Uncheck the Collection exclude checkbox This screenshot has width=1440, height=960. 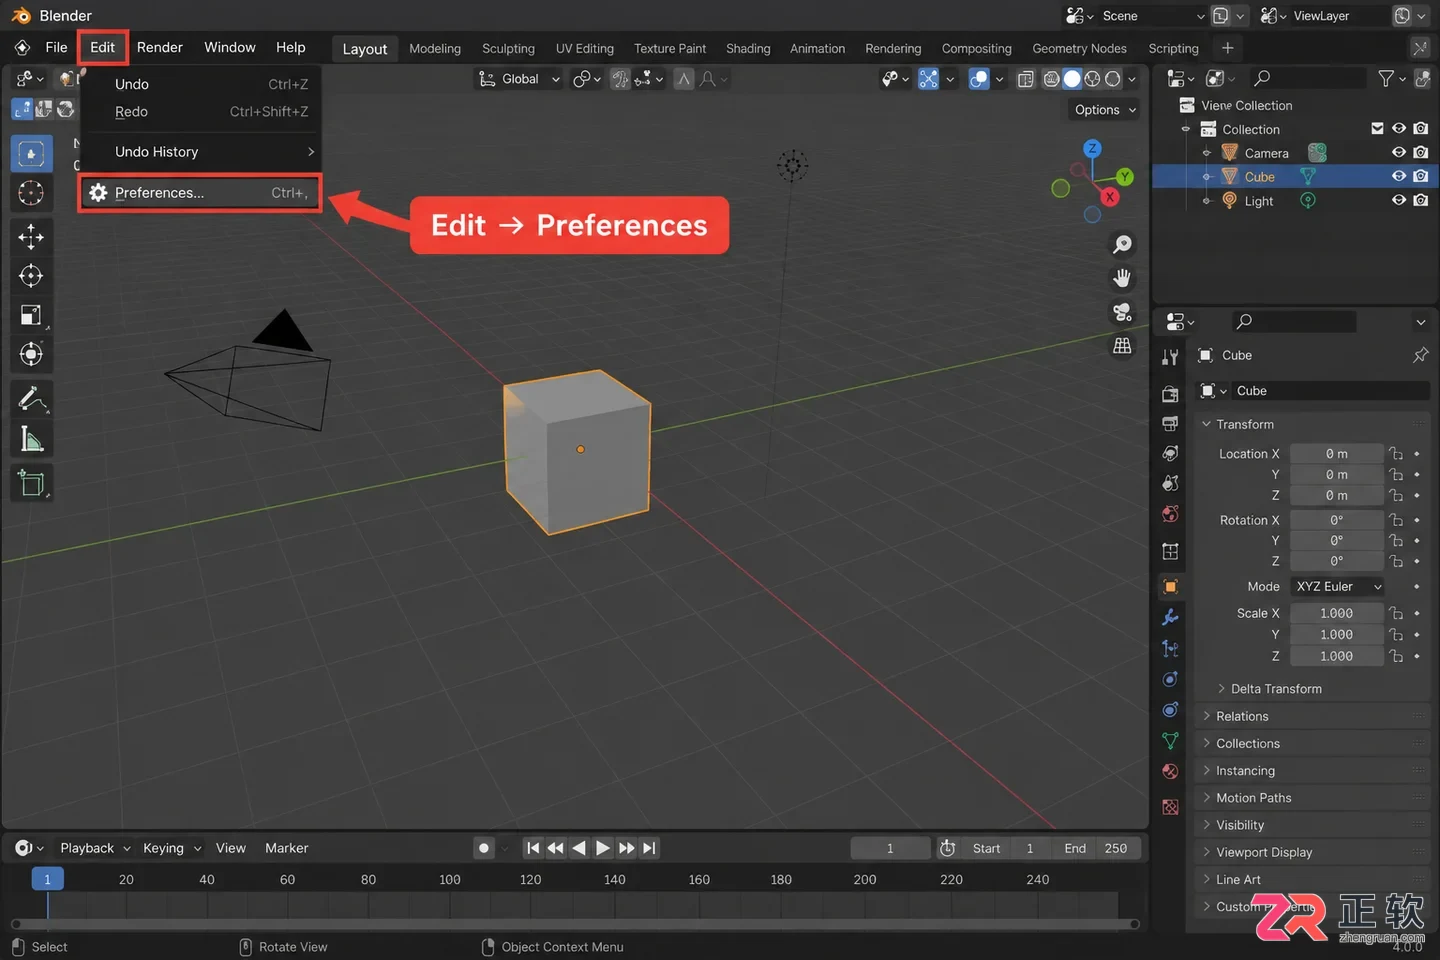1377,128
